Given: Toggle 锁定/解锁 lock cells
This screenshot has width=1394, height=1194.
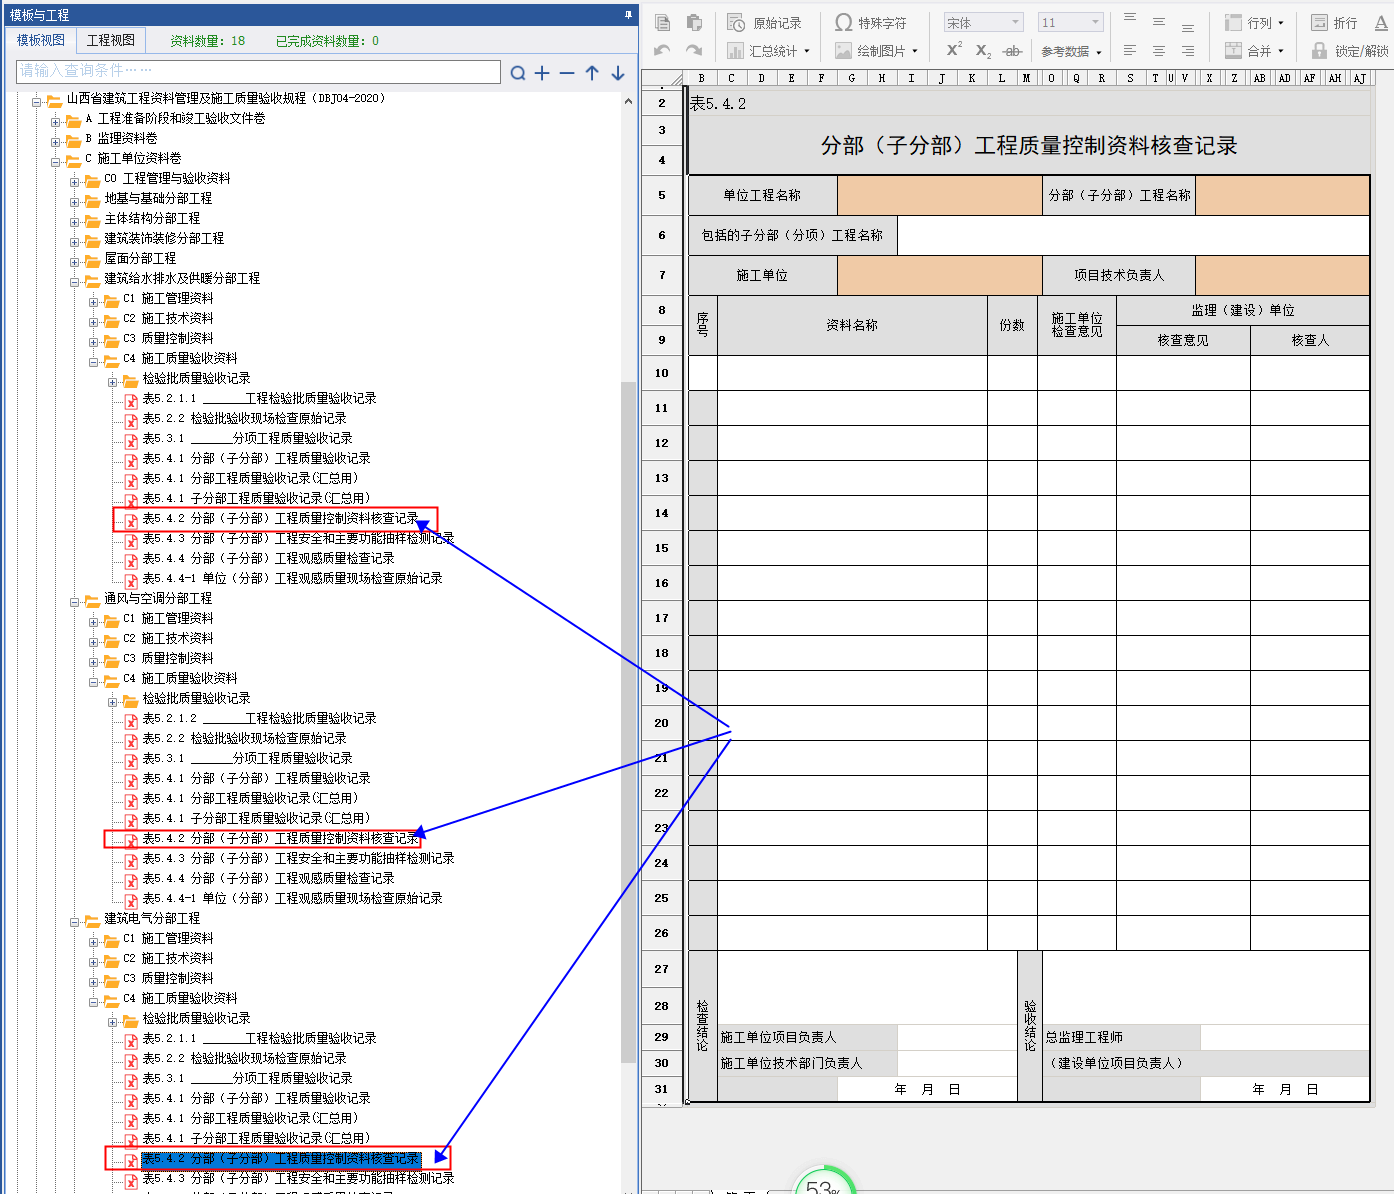Looking at the screenshot, I should pos(1350,50).
